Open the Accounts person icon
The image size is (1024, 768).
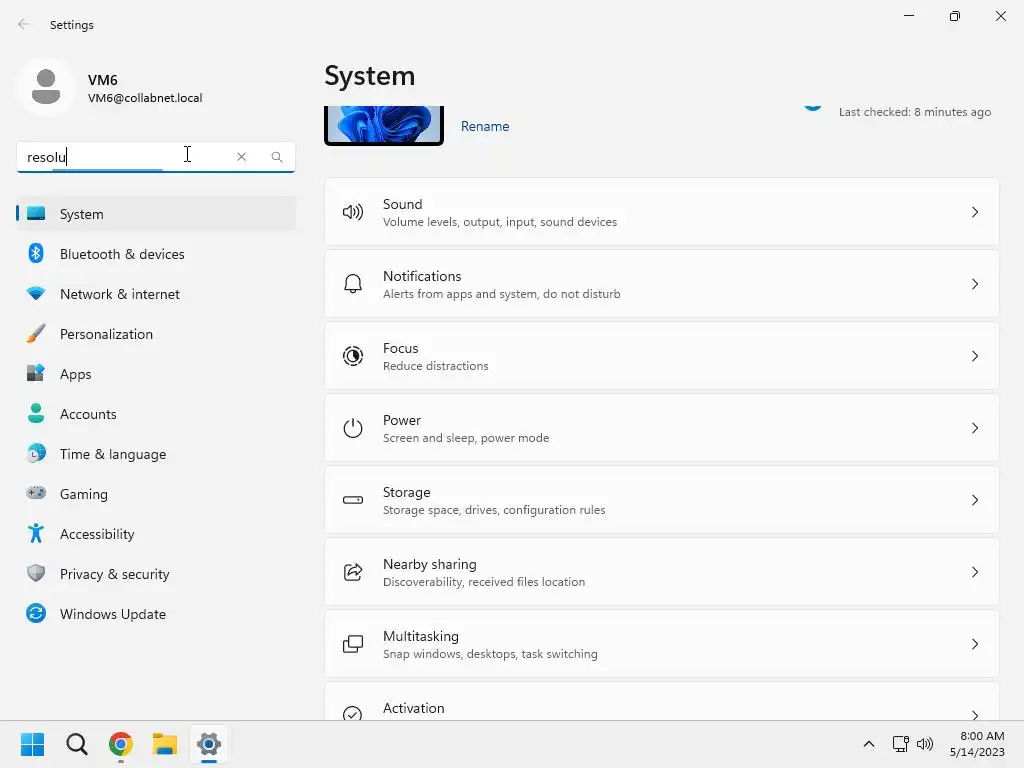36,413
